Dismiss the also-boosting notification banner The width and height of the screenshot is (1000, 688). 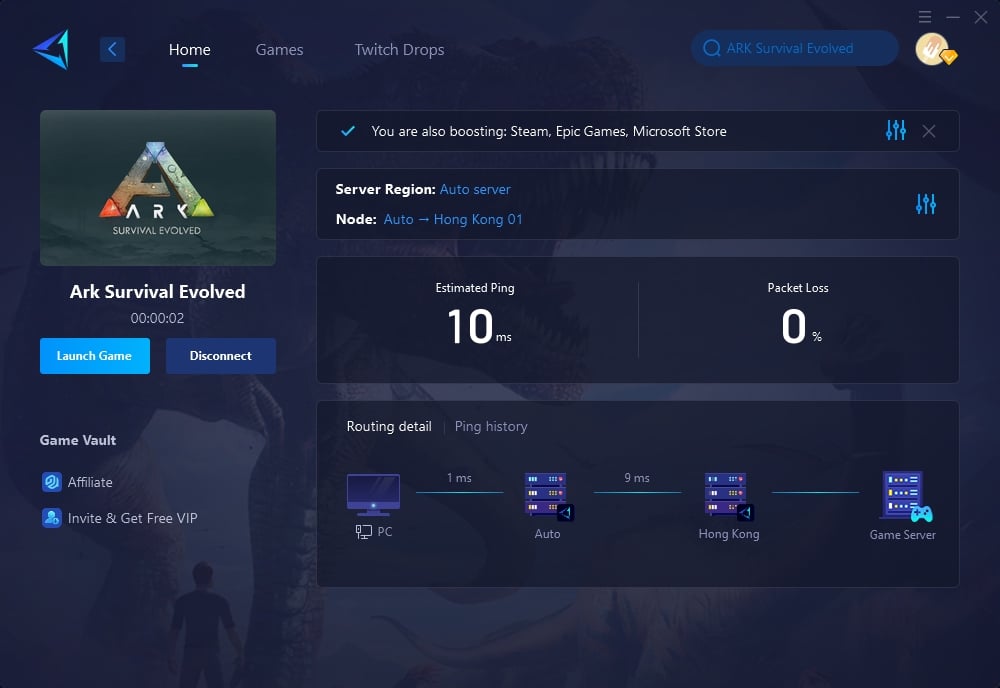[929, 131]
